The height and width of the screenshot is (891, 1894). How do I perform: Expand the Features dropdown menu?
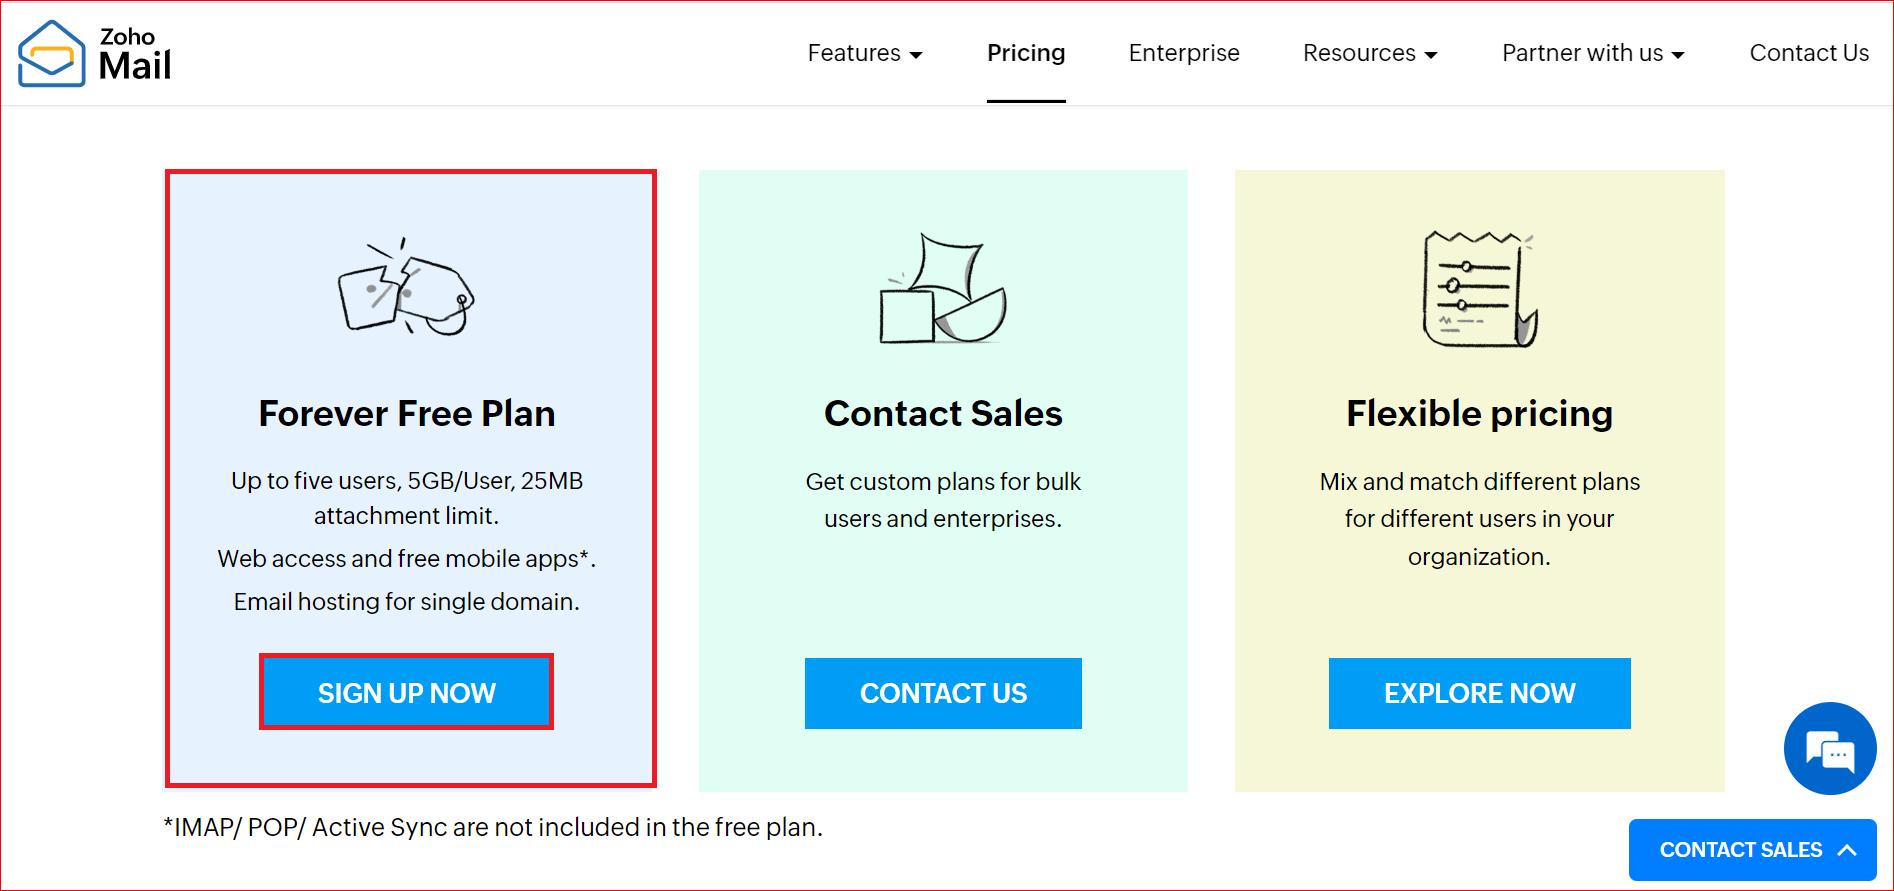pos(864,53)
